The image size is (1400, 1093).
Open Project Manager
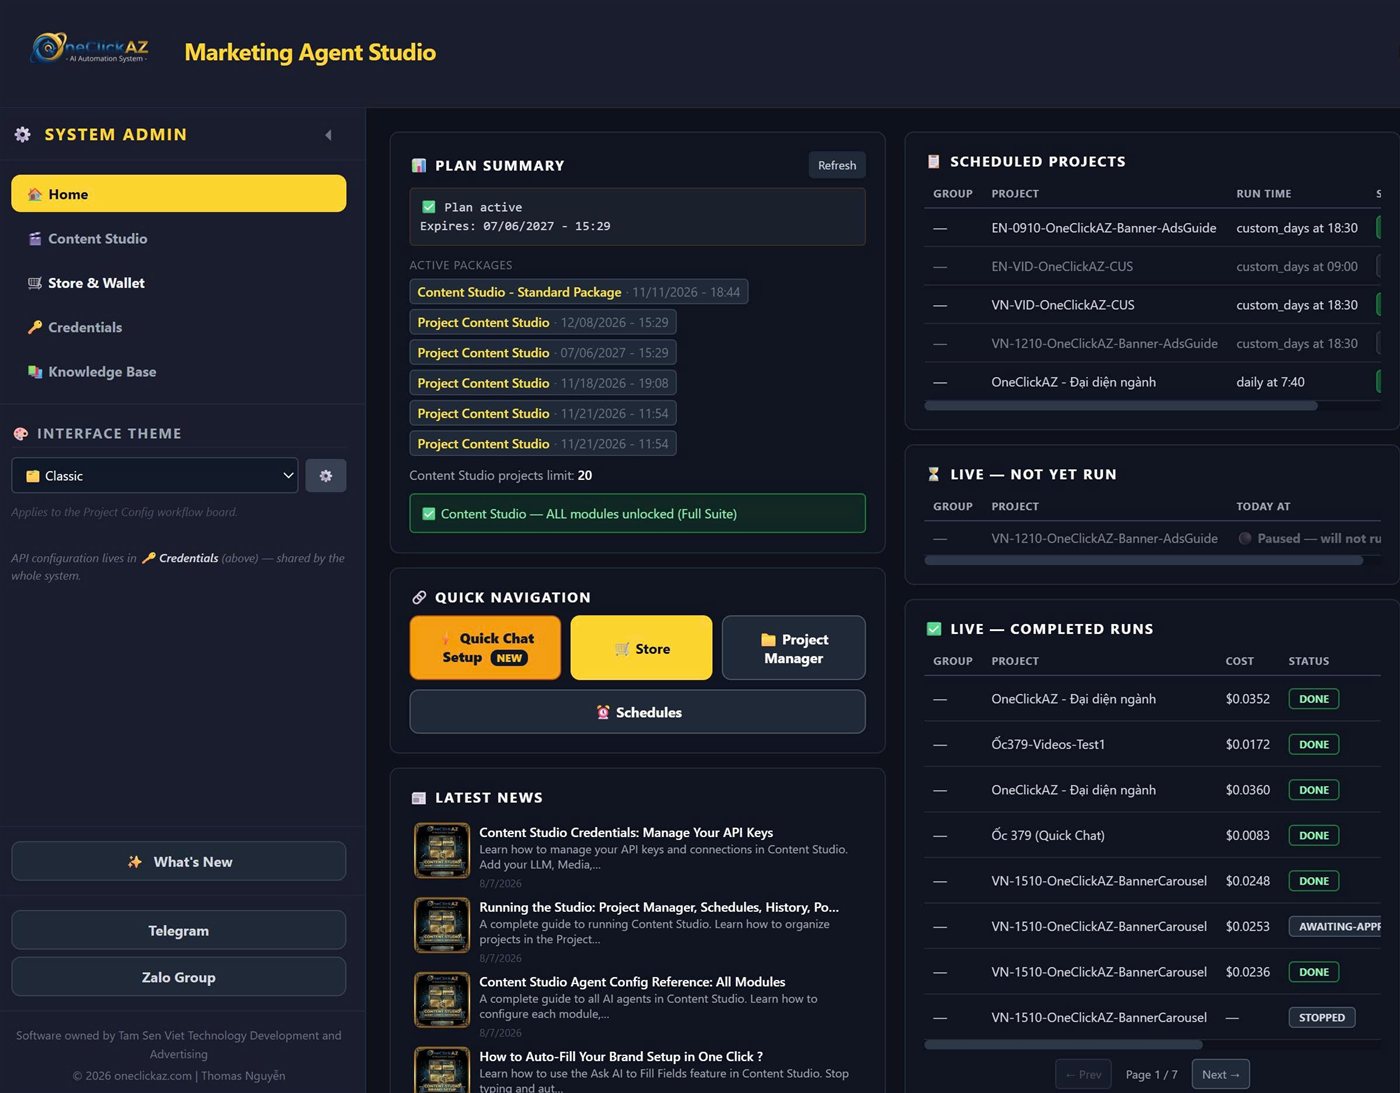[794, 648]
